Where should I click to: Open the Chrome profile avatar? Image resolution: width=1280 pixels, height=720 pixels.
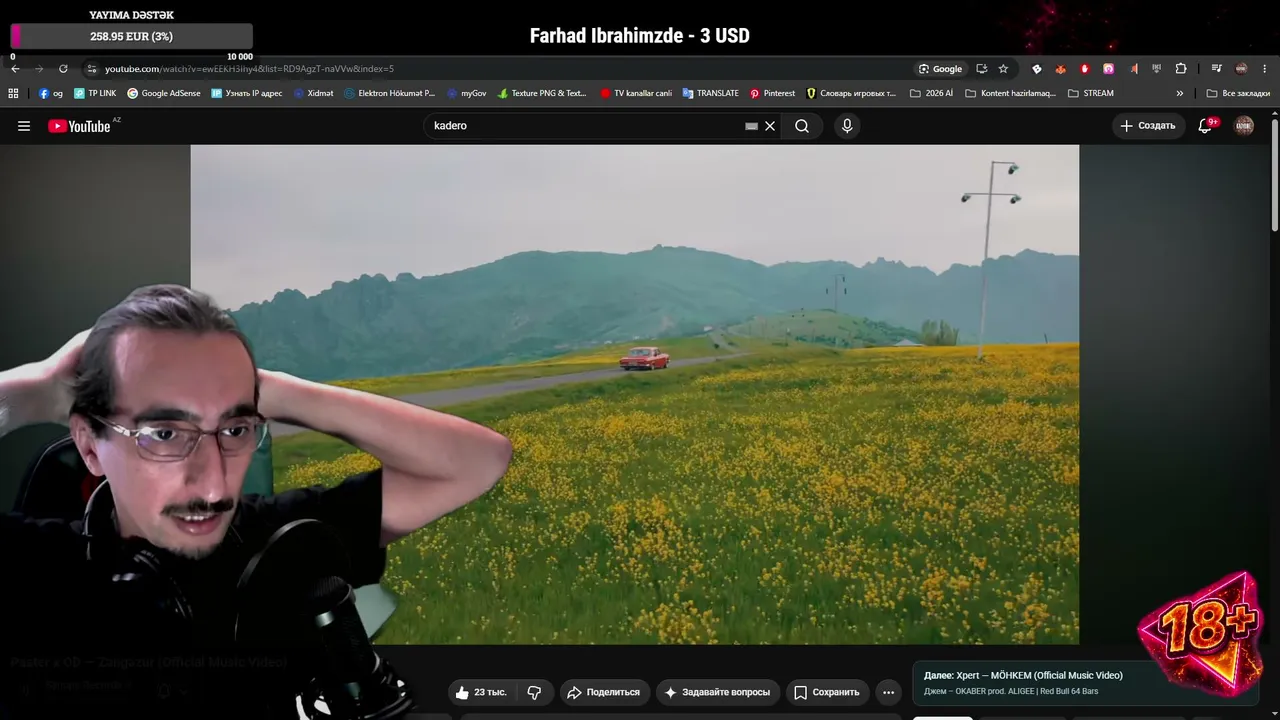(1241, 69)
